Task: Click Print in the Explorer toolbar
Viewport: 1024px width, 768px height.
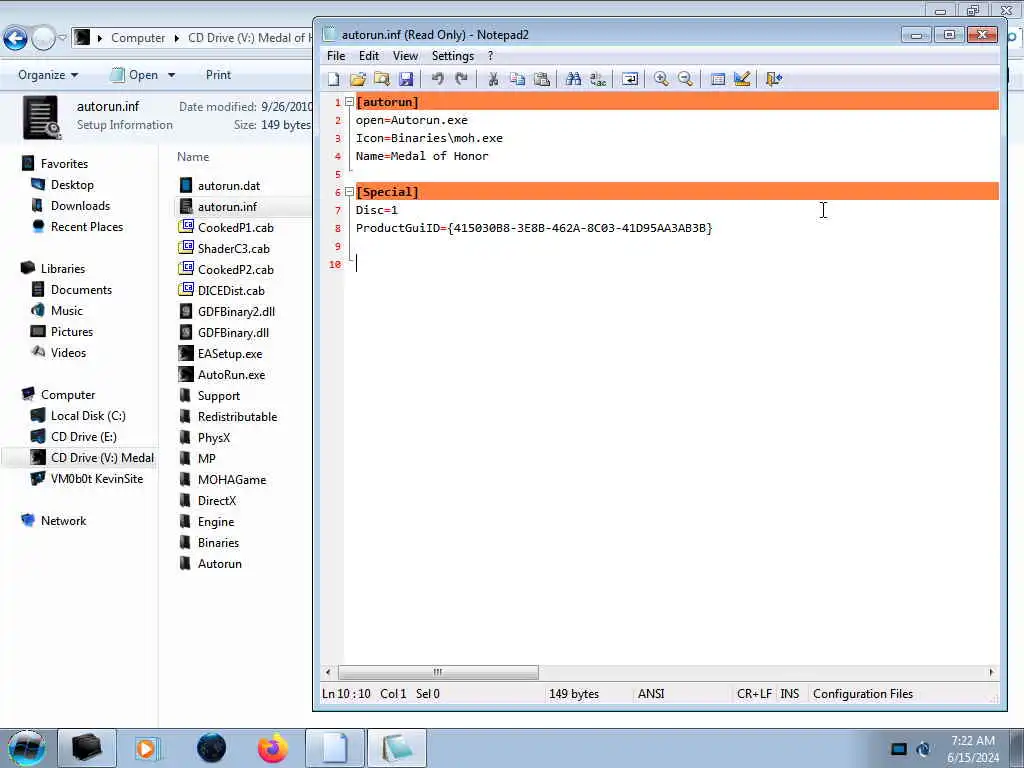Action: click(x=218, y=75)
